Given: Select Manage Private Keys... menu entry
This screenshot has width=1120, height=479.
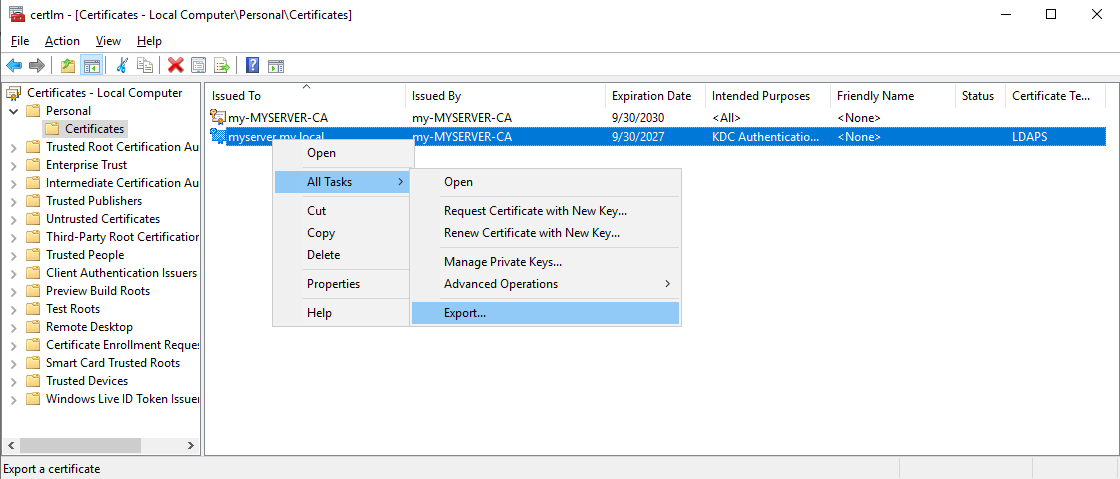Looking at the screenshot, I should (x=502, y=262).
